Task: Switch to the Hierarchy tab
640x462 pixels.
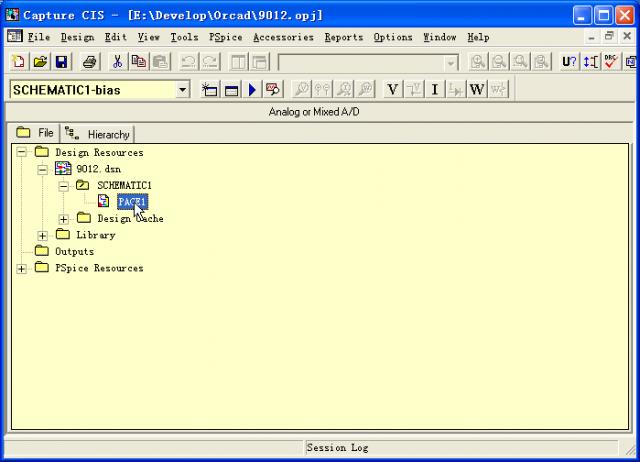Action: point(98,133)
